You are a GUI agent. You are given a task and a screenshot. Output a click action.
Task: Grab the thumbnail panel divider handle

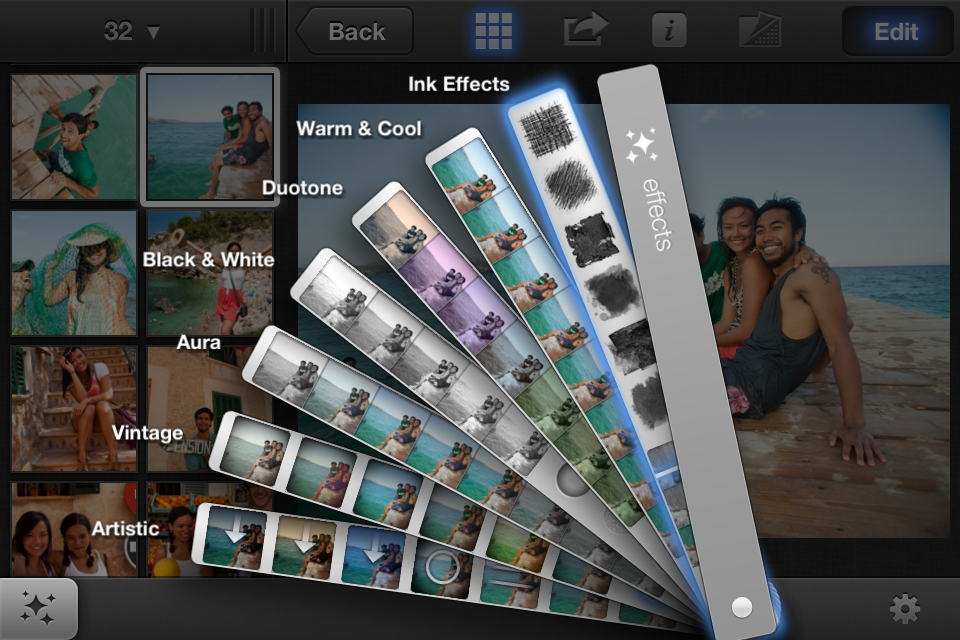263,30
